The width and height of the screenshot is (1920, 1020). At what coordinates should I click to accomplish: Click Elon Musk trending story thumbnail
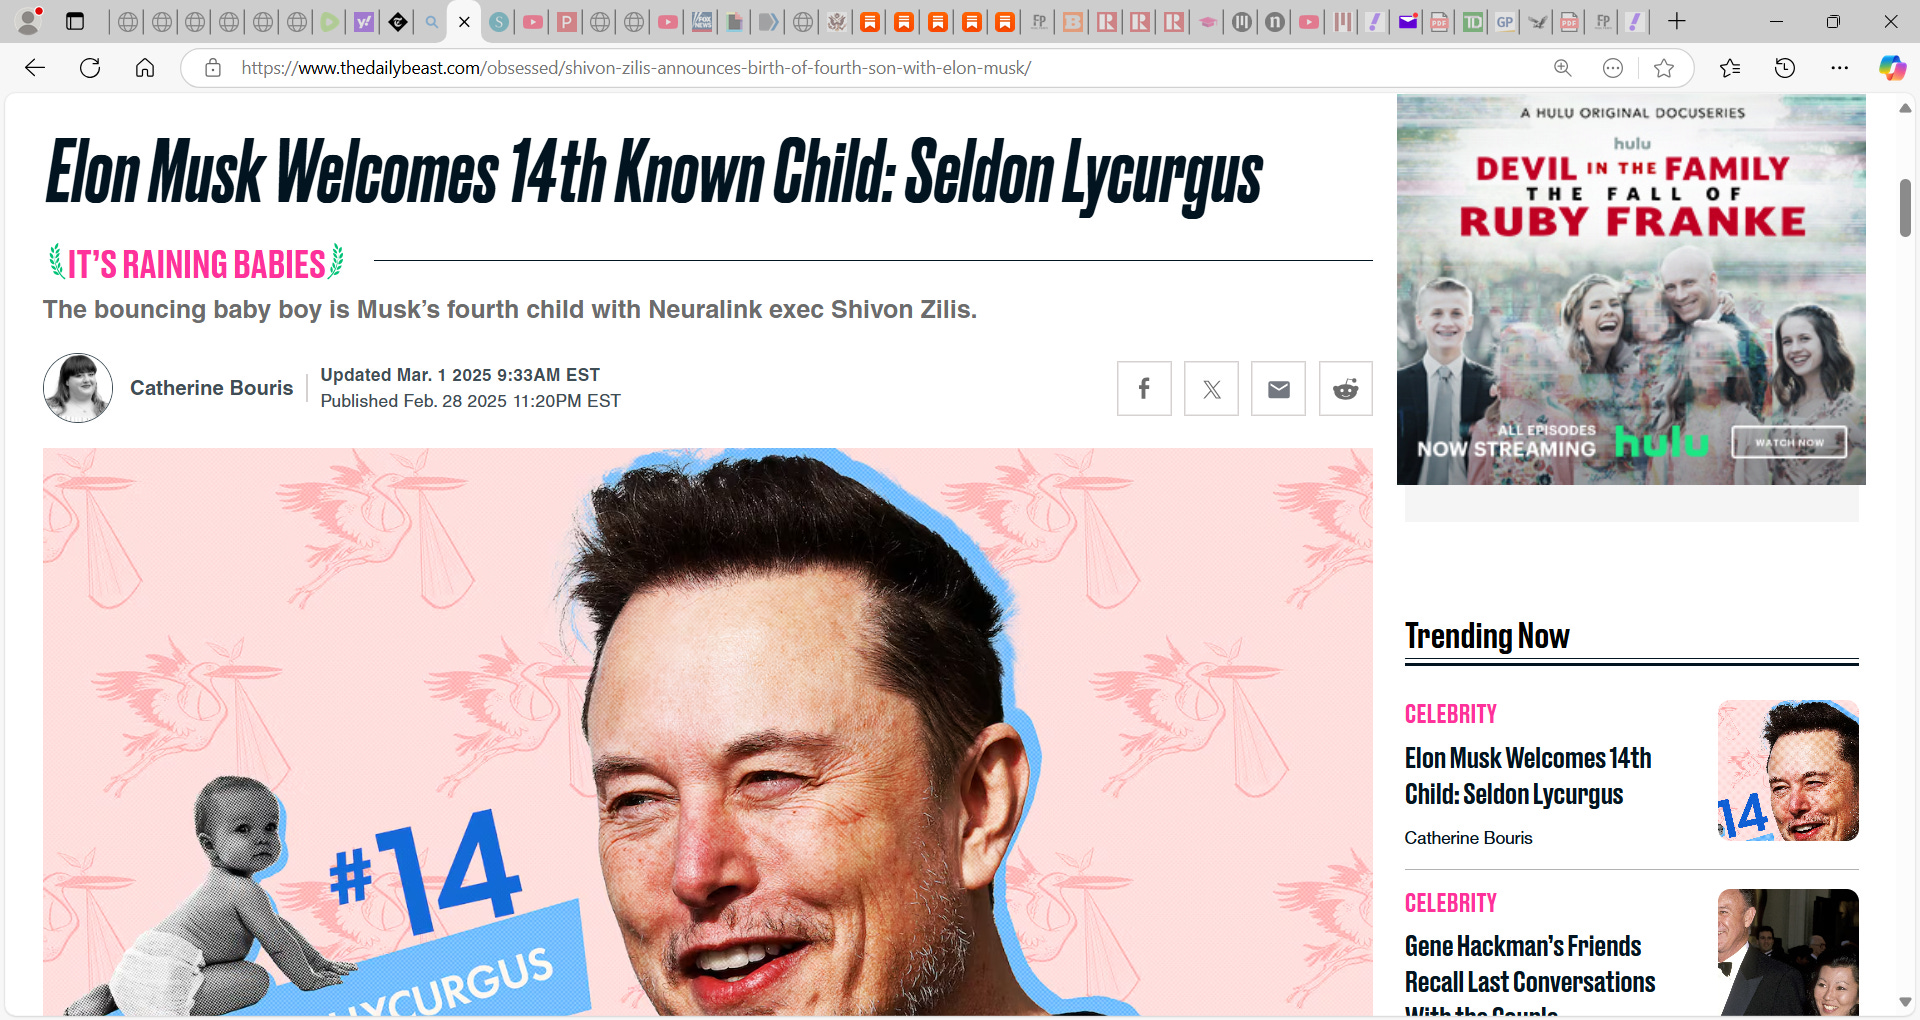tap(1788, 770)
